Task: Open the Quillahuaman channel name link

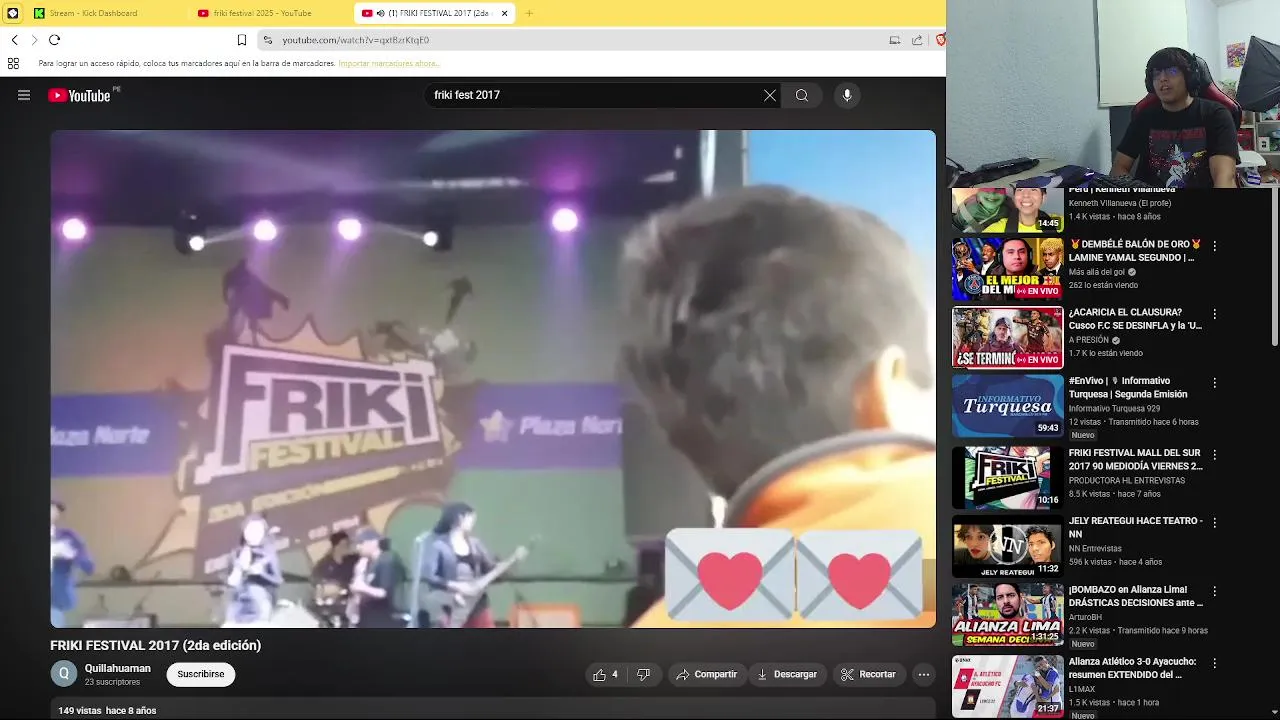Action: point(118,668)
